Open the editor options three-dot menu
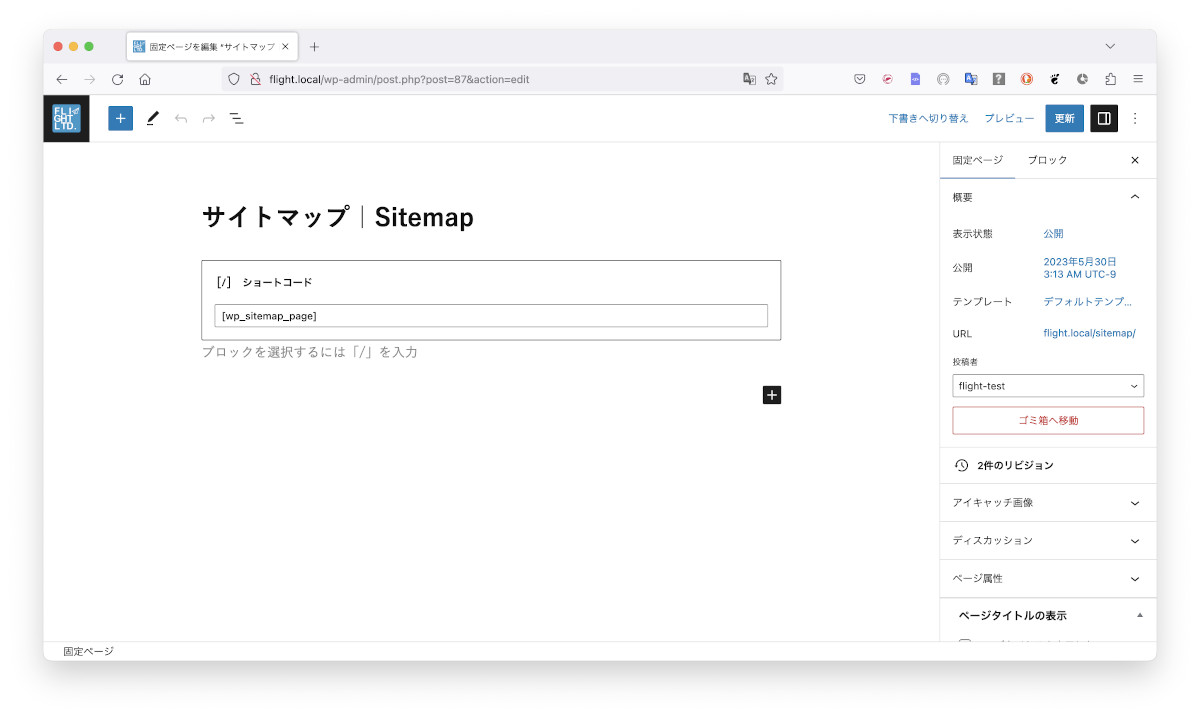Viewport: 1200px width, 718px height. 1135,118
